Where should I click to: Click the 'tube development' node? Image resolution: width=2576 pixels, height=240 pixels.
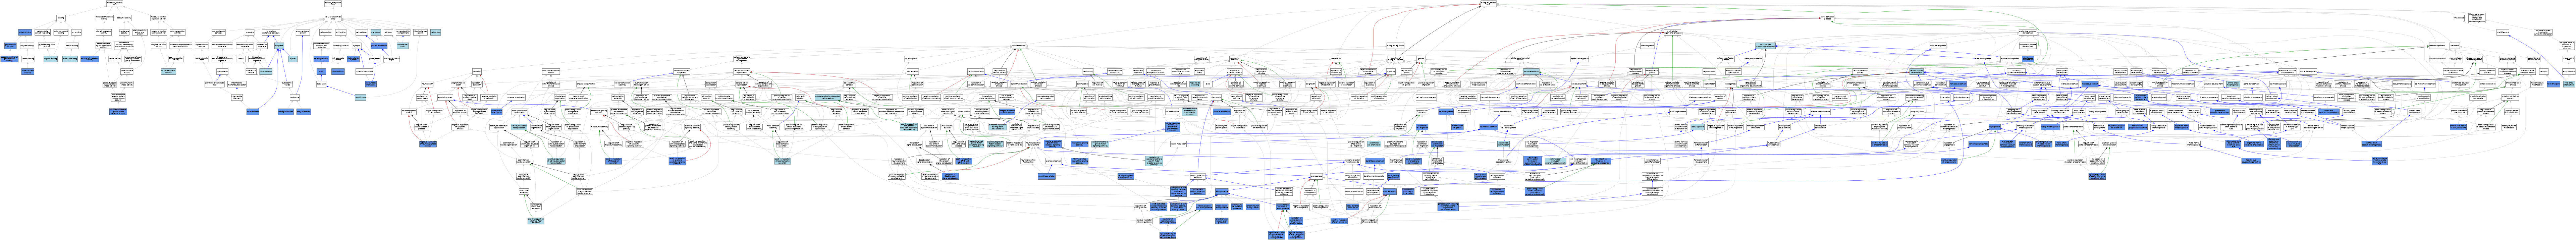(1983, 59)
